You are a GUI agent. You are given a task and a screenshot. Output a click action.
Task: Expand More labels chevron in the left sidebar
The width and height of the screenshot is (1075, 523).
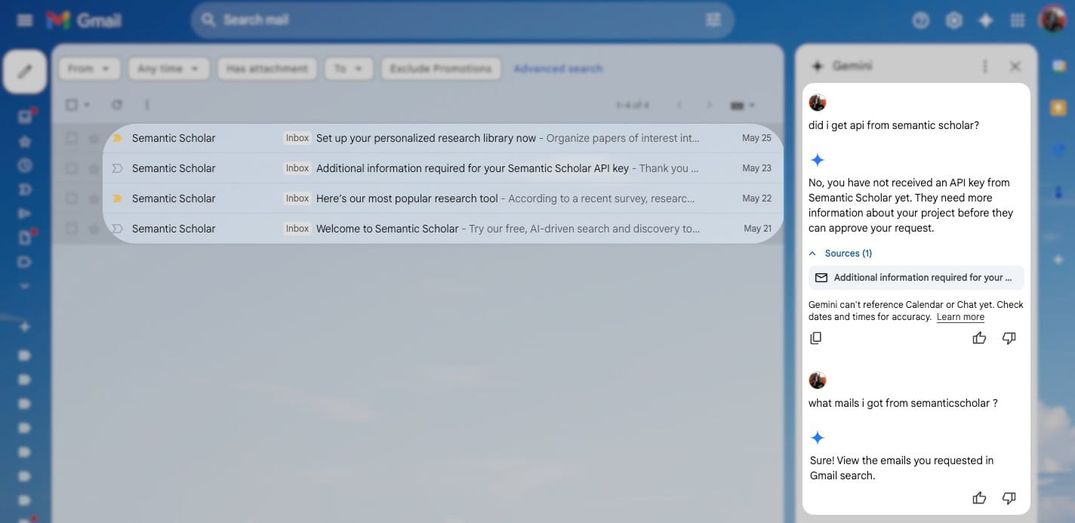tap(25, 286)
